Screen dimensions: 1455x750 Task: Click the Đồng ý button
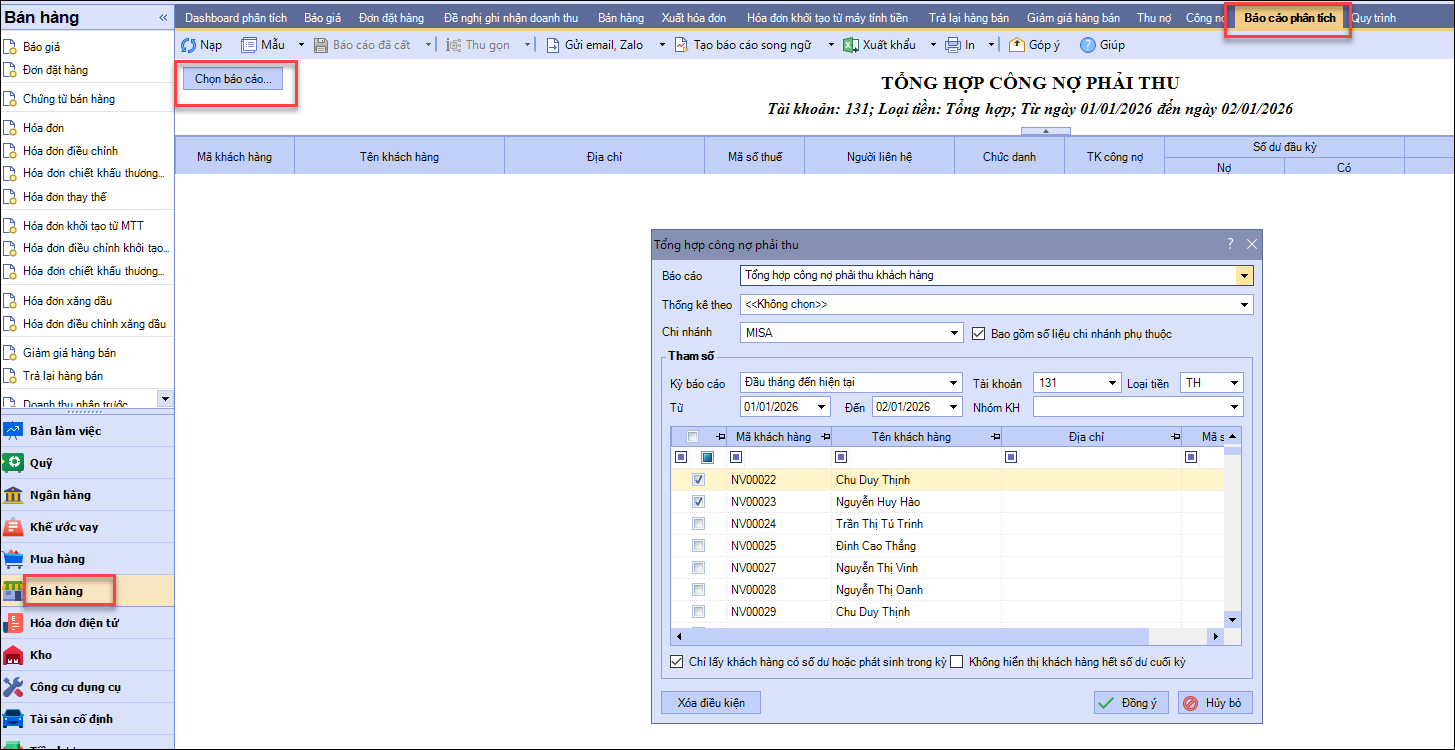pyautogui.click(x=1130, y=703)
